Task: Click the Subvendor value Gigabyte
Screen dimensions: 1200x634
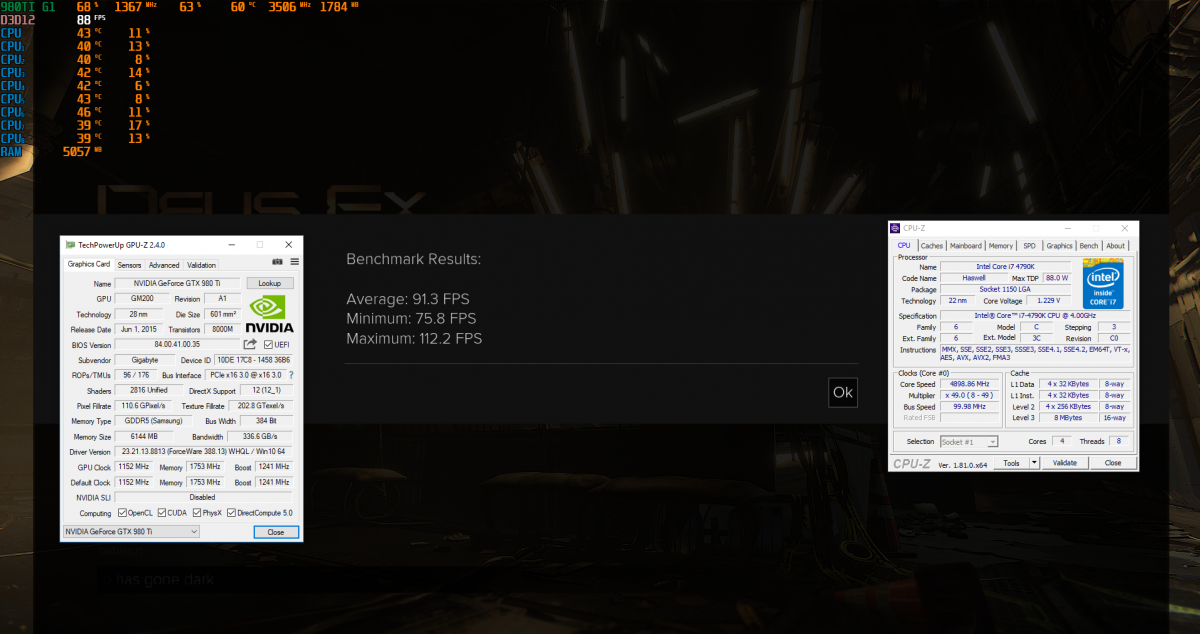Action: (143, 360)
